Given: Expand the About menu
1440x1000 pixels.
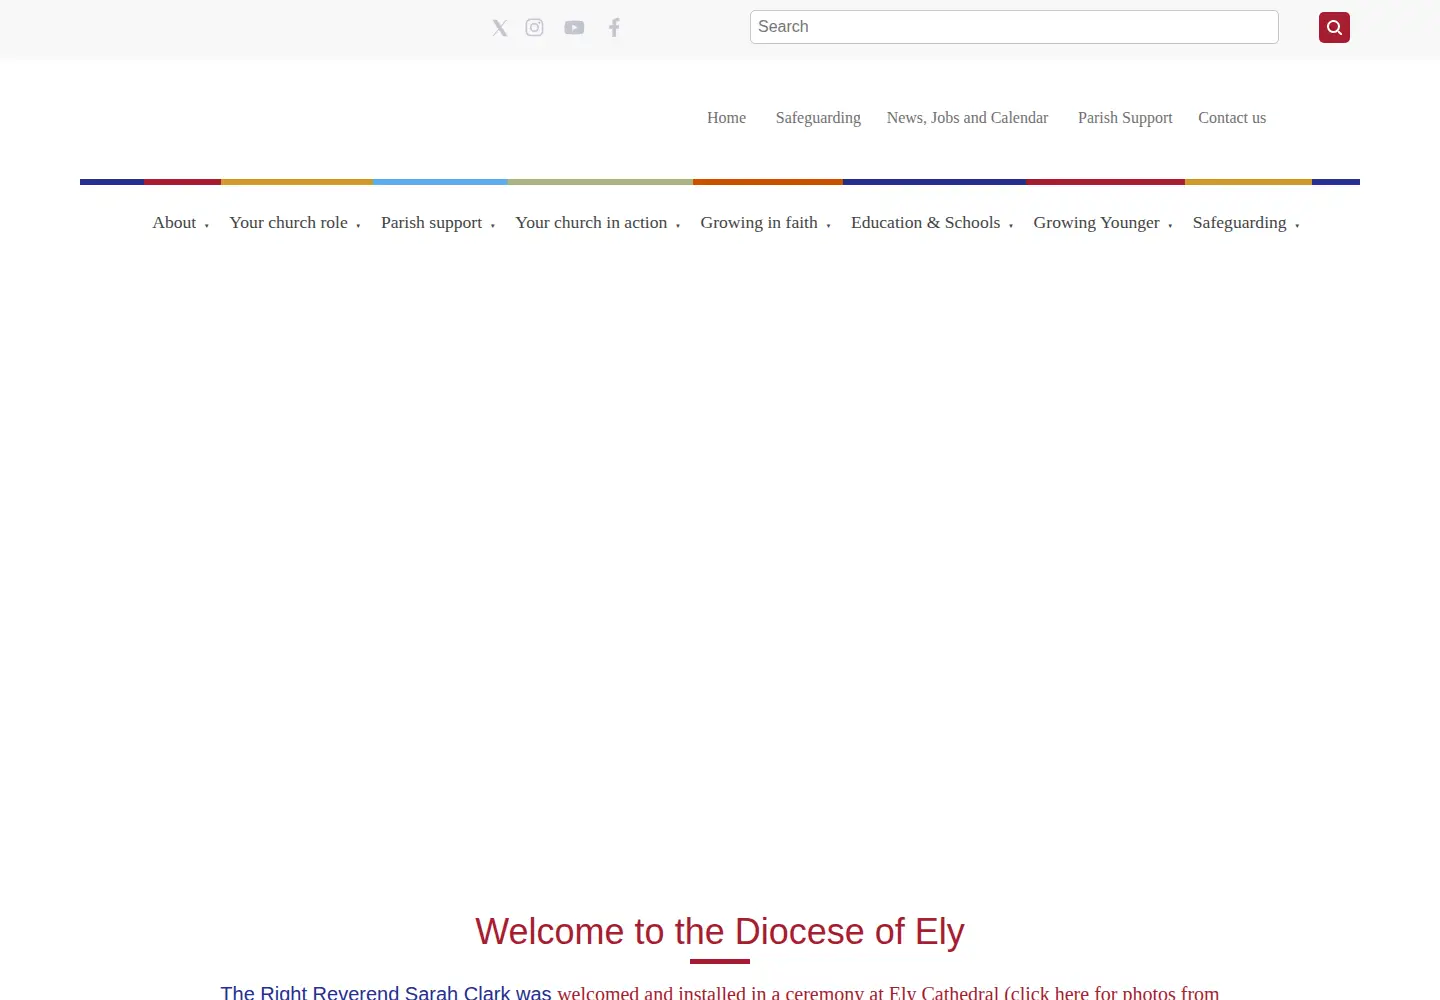Looking at the screenshot, I should [181, 223].
